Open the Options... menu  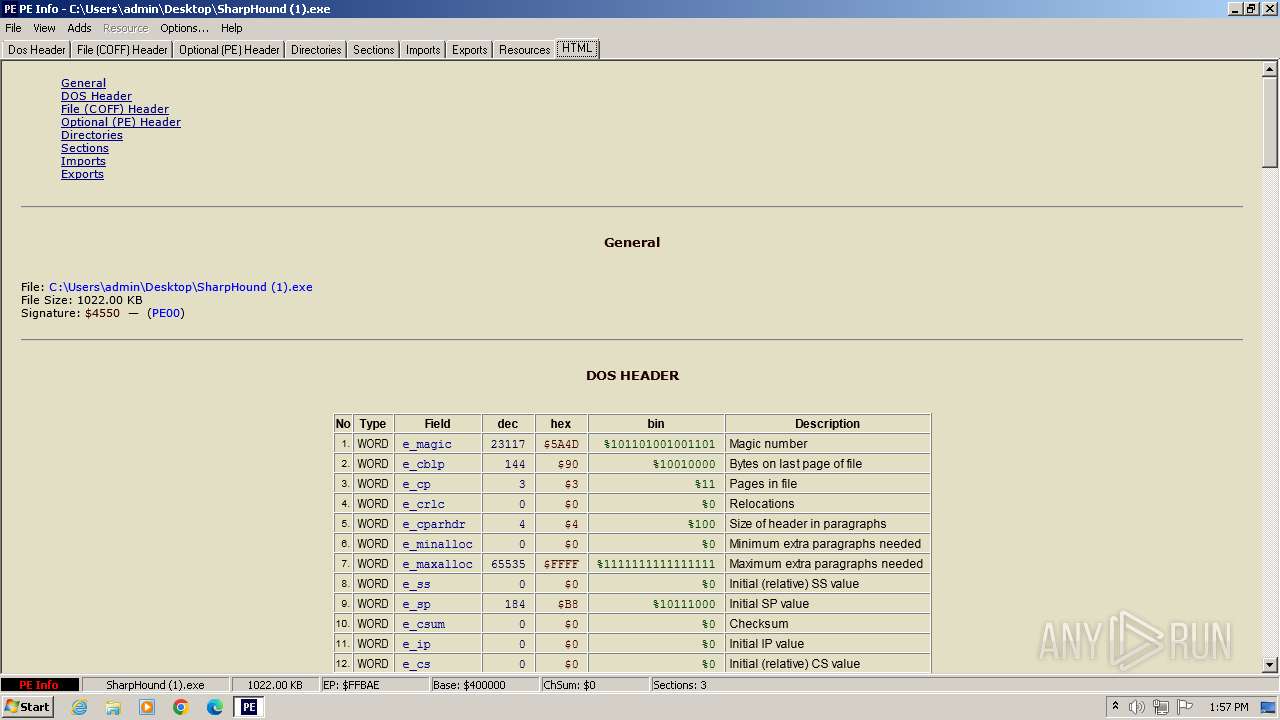184,28
